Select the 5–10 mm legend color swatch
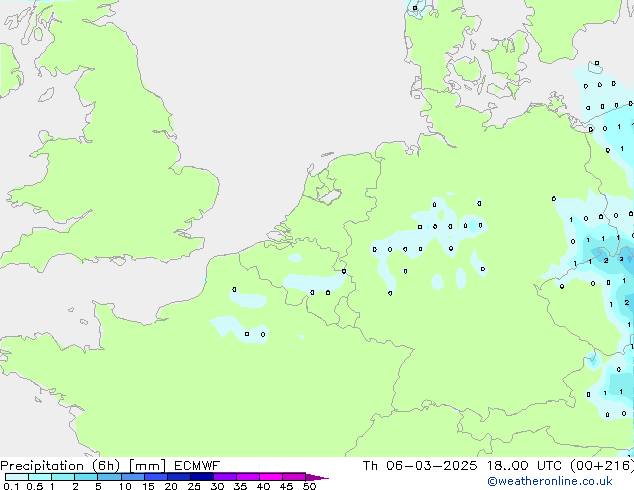 [109, 477]
